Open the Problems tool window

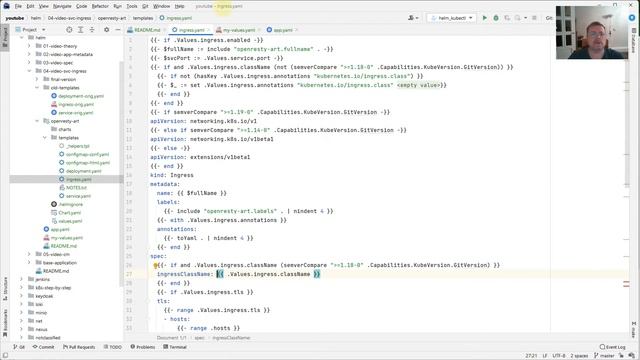pyautogui.click(x=142, y=347)
